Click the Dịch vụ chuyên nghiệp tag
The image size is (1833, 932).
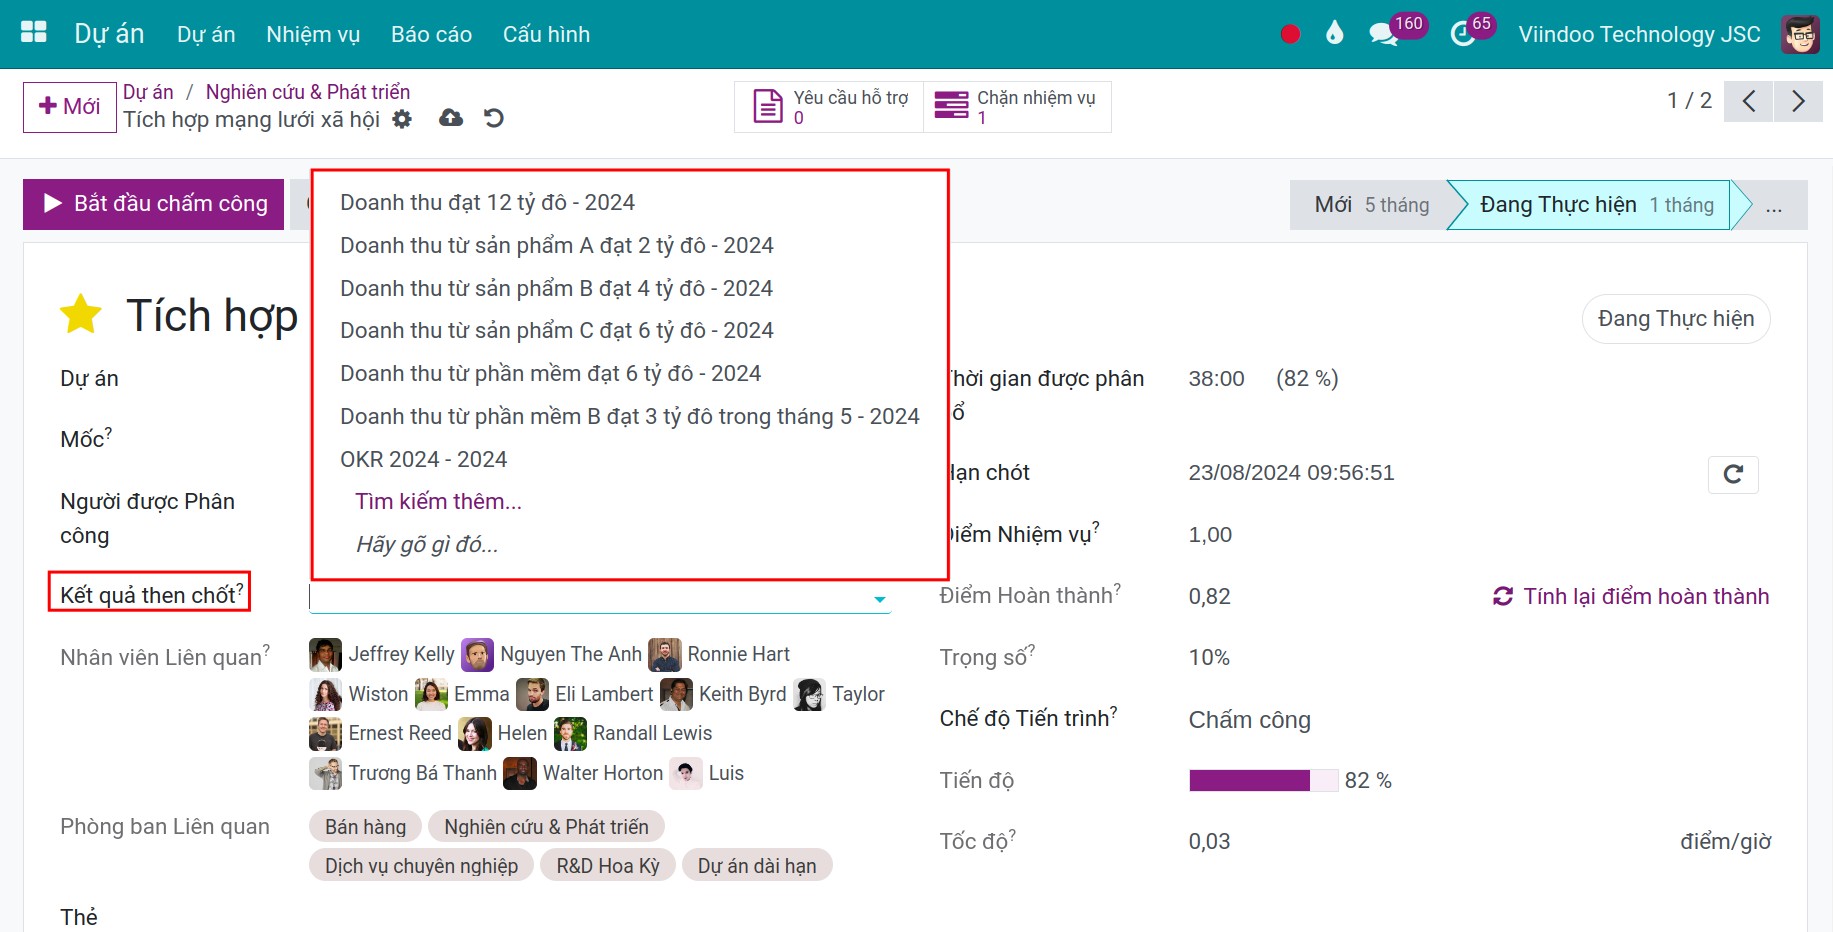pyautogui.click(x=421, y=866)
